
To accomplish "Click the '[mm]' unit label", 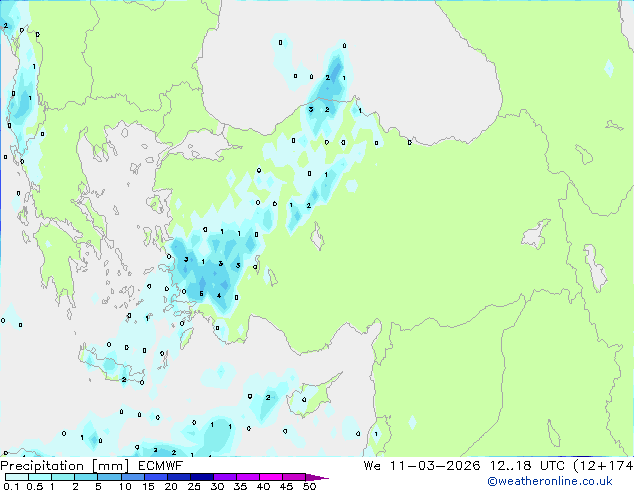I will click(111, 466).
